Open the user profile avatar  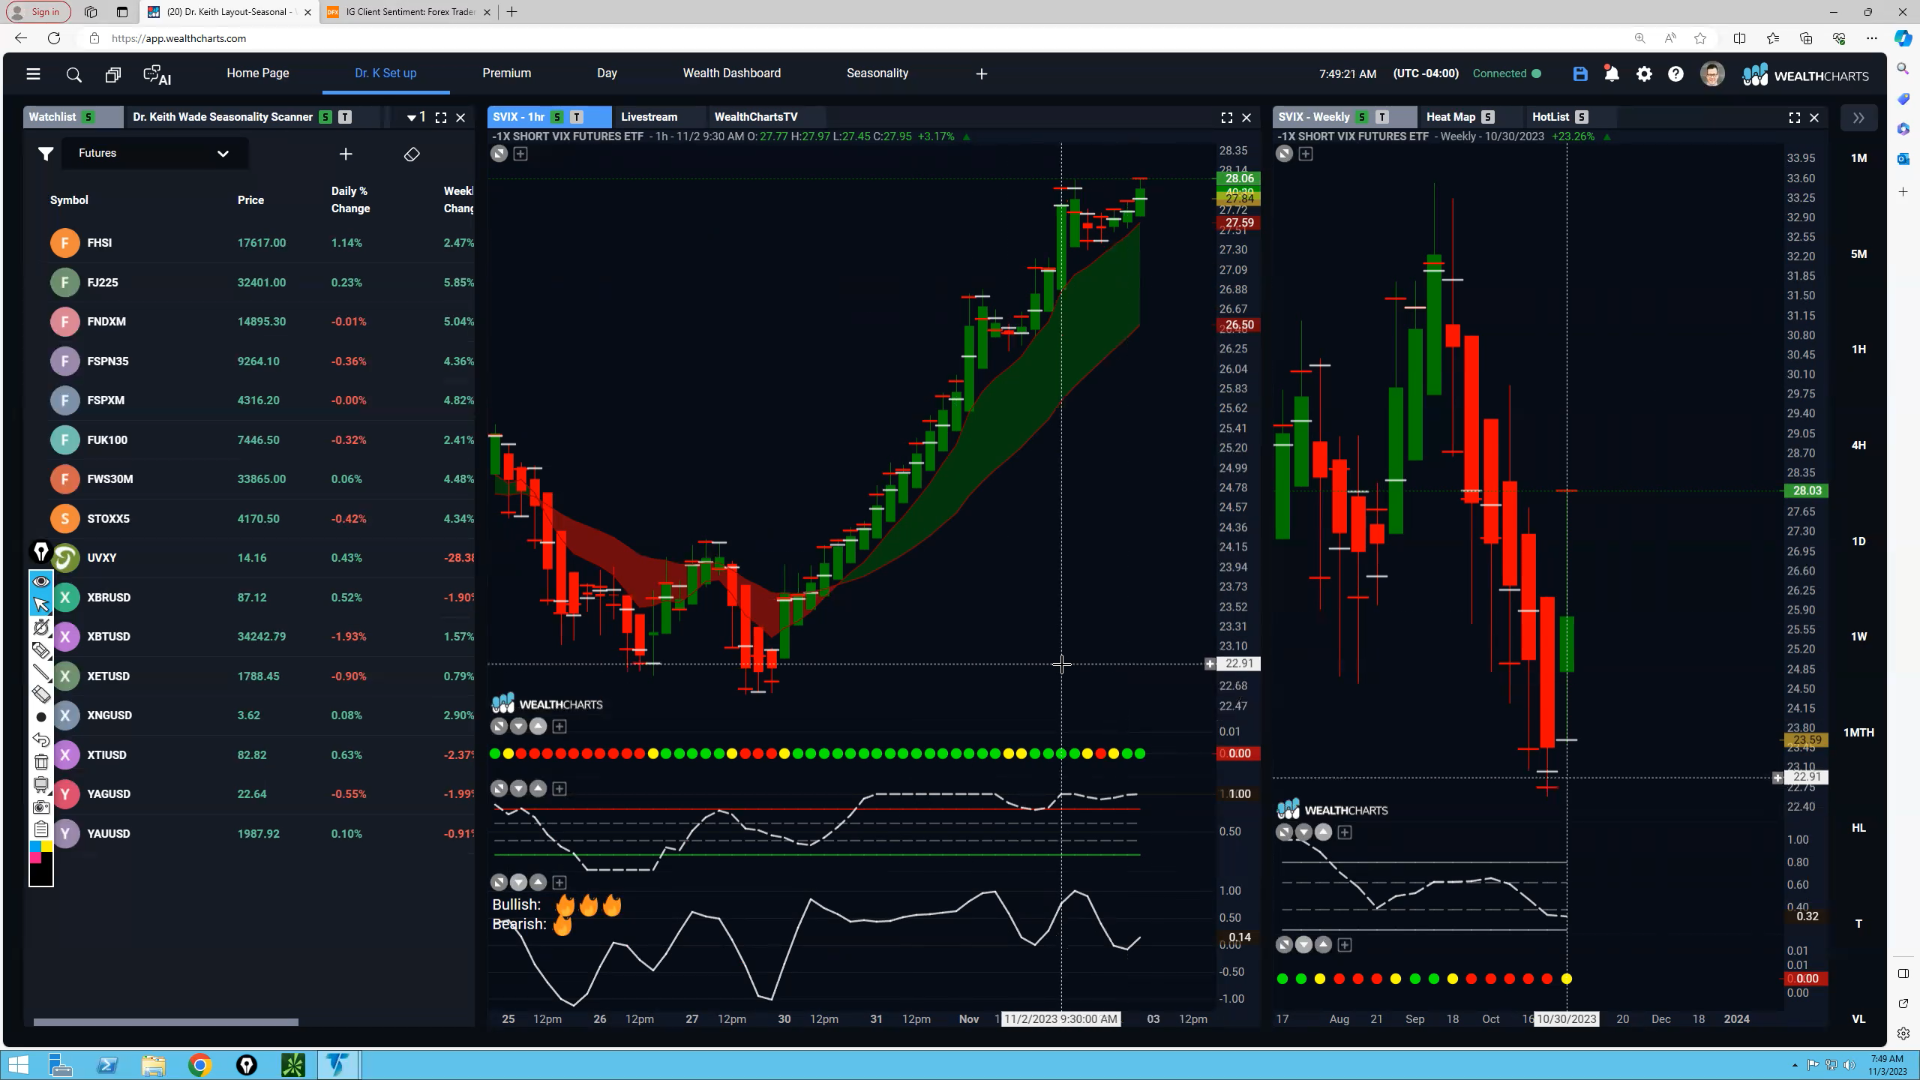(1712, 74)
